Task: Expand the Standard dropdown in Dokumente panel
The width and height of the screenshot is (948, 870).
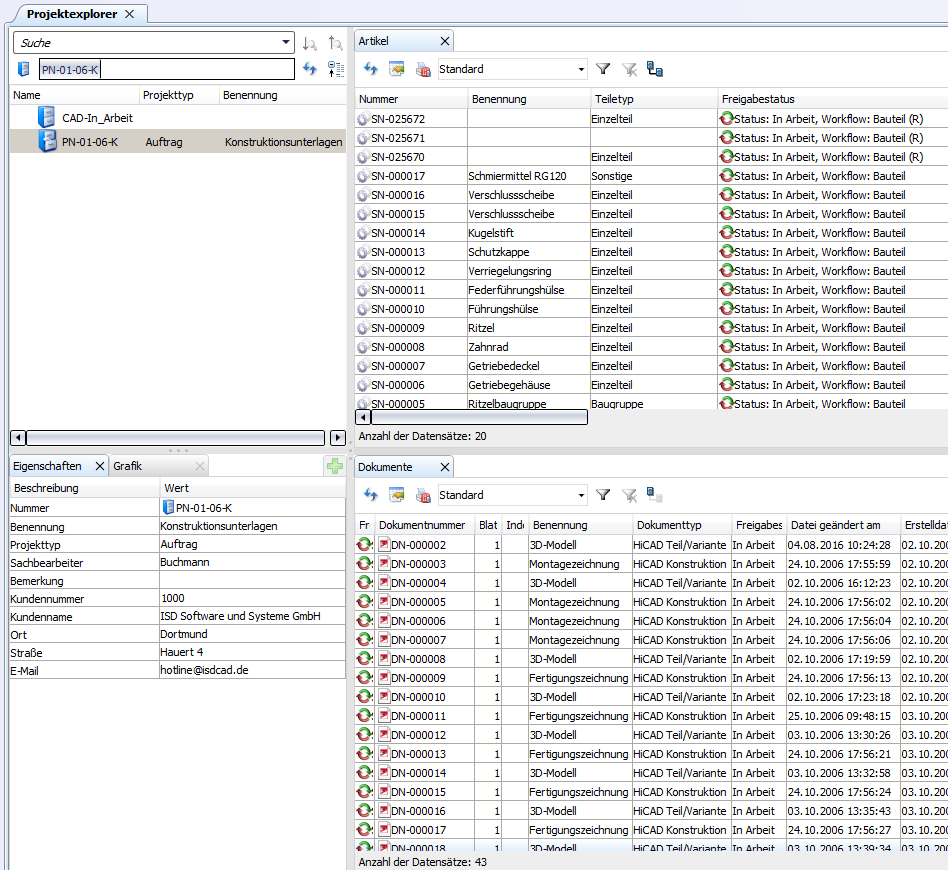Action: (x=581, y=495)
